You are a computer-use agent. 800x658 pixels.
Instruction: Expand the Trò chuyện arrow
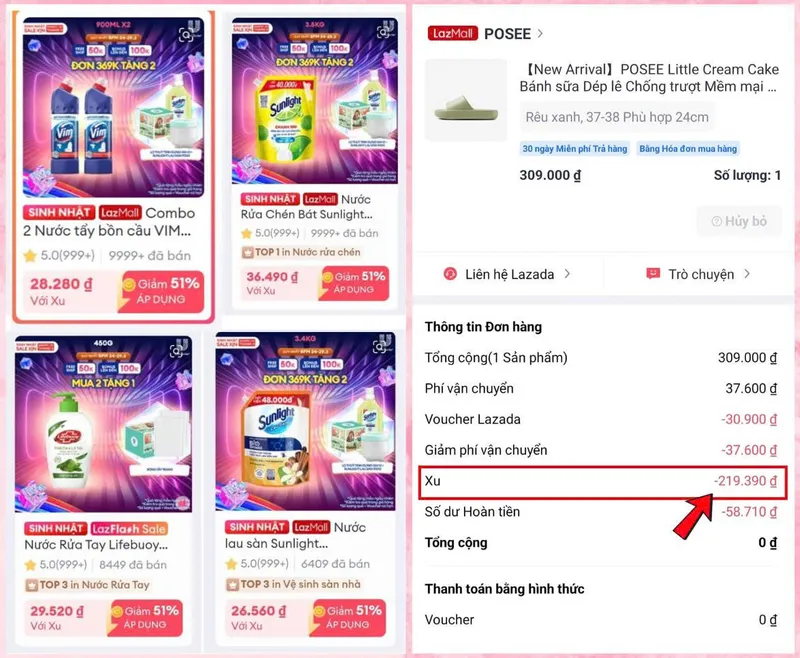pyautogui.click(x=747, y=274)
